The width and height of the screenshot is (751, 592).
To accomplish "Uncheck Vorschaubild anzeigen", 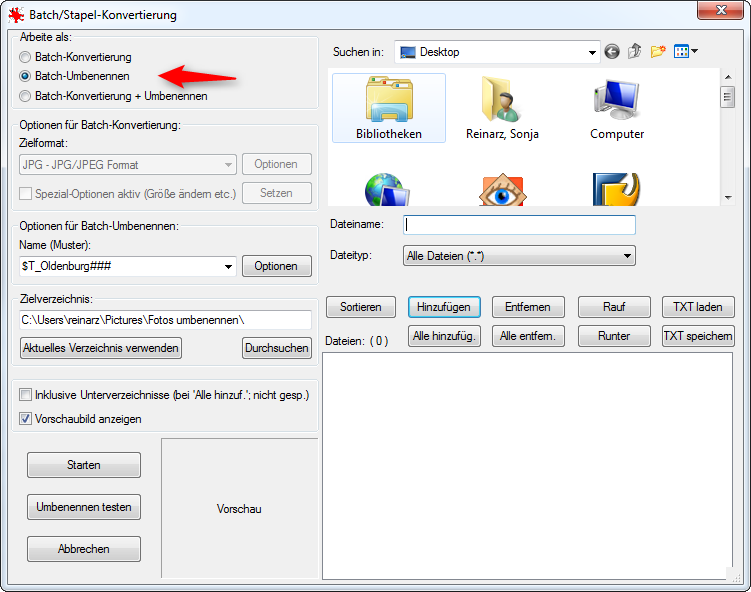I will coord(25,419).
